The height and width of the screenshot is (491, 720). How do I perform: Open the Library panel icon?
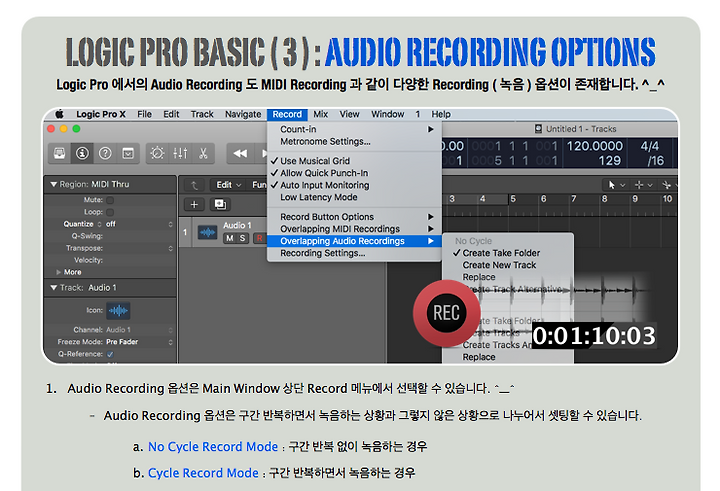pos(60,153)
